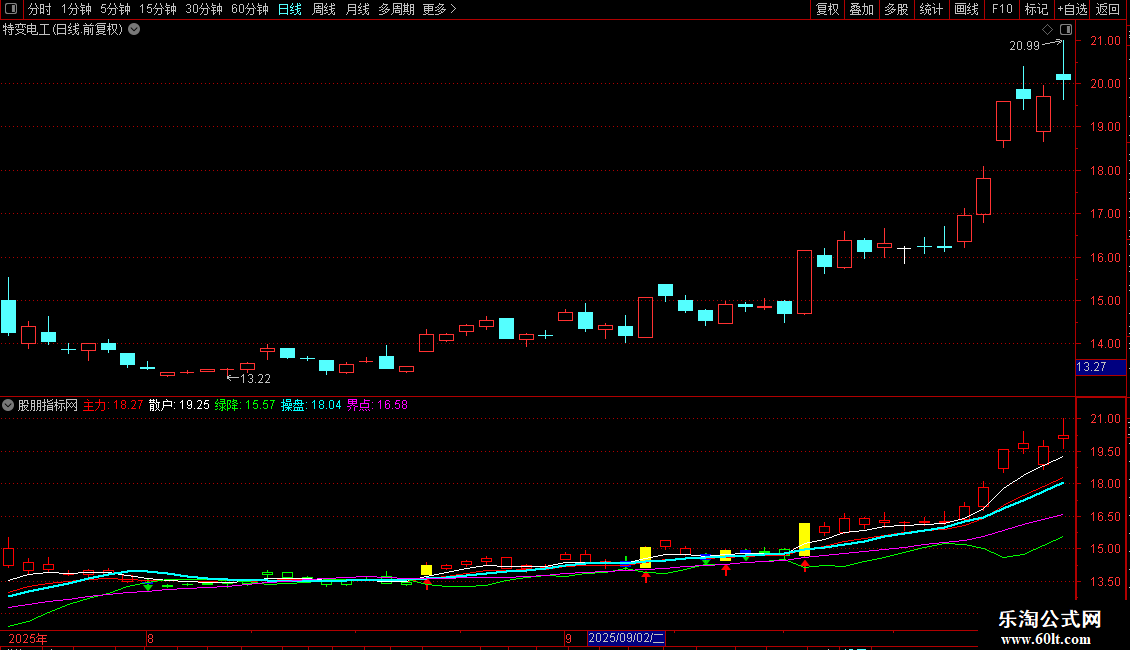Click the 绿降: 15.57 indicator value
Viewport: 1130px width, 650px height.
click(245, 405)
